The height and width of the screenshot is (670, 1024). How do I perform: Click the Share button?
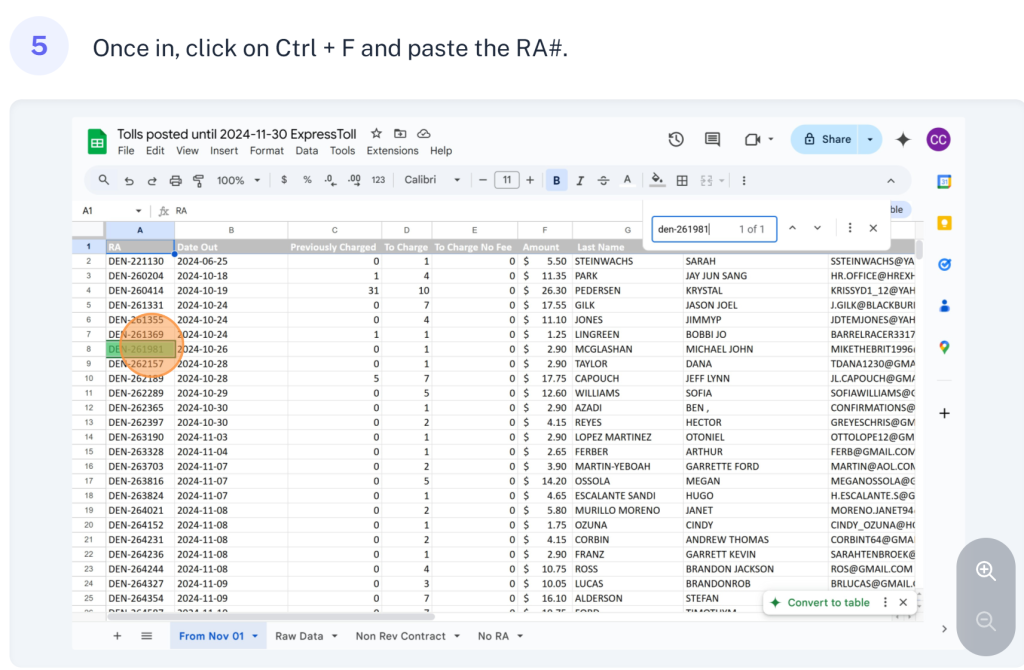point(827,140)
